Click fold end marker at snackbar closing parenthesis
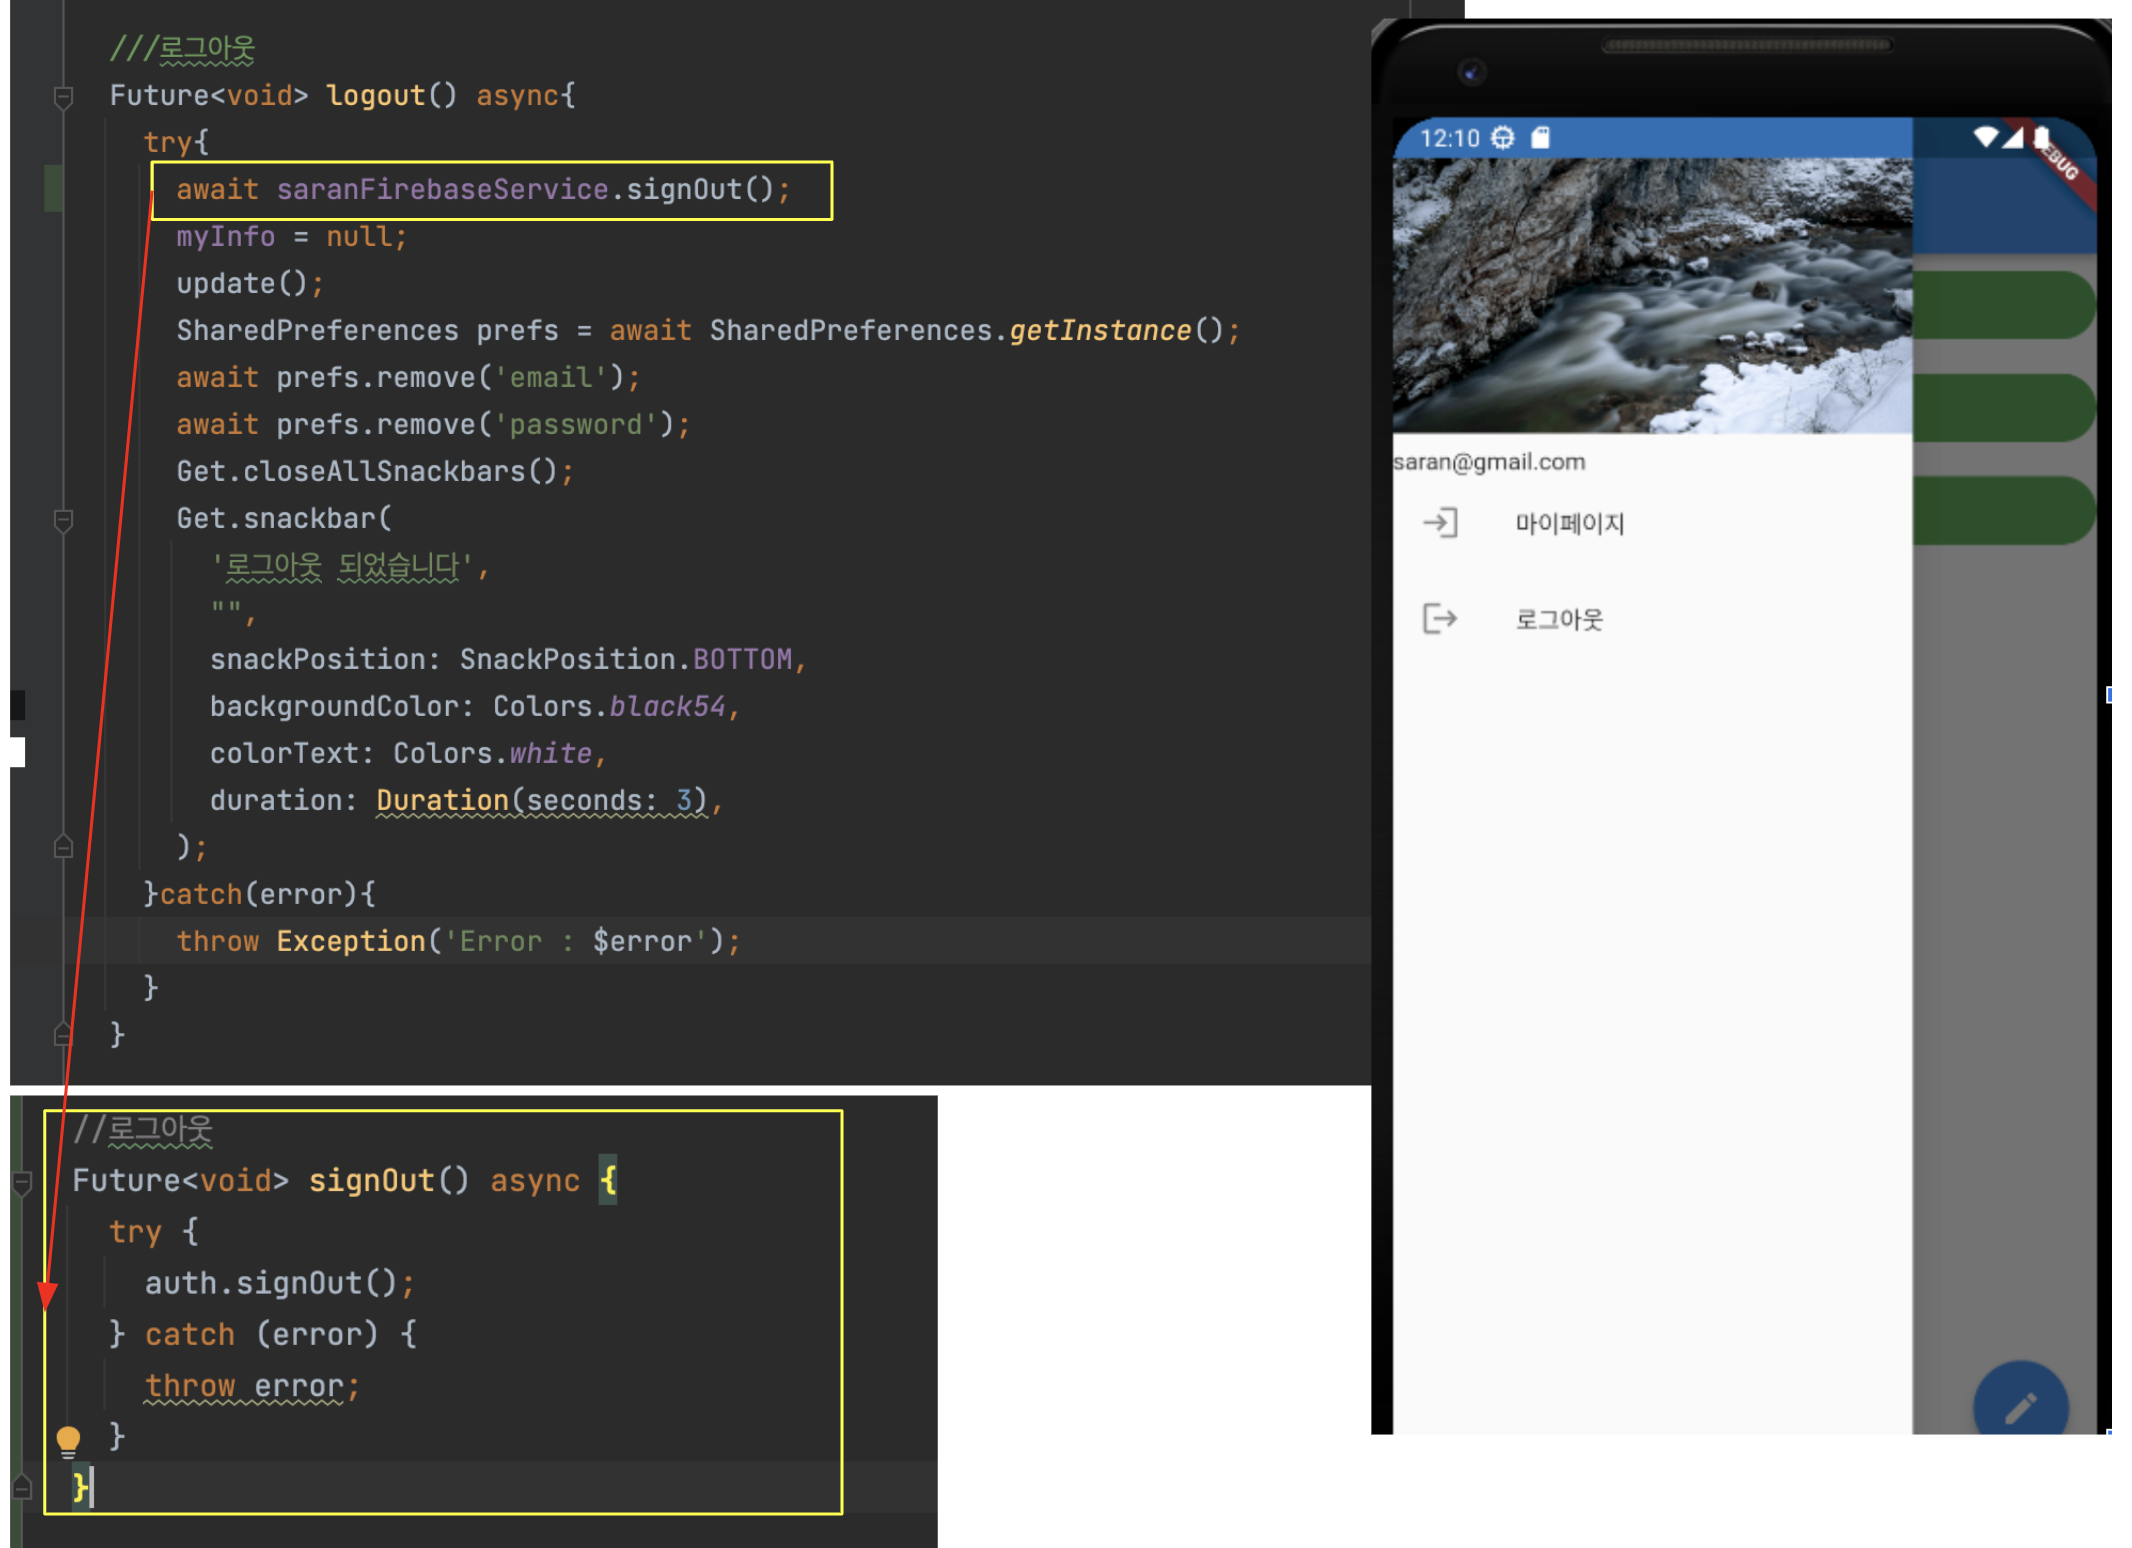The width and height of the screenshot is (2132, 1548). tap(63, 848)
